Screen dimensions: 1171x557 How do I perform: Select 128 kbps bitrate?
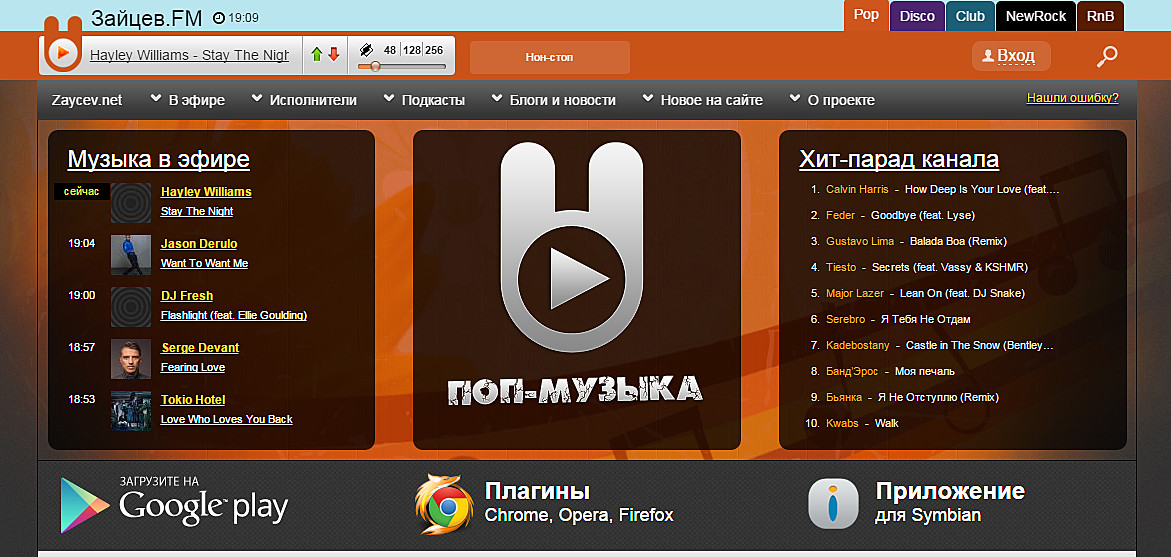click(x=412, y=50)
